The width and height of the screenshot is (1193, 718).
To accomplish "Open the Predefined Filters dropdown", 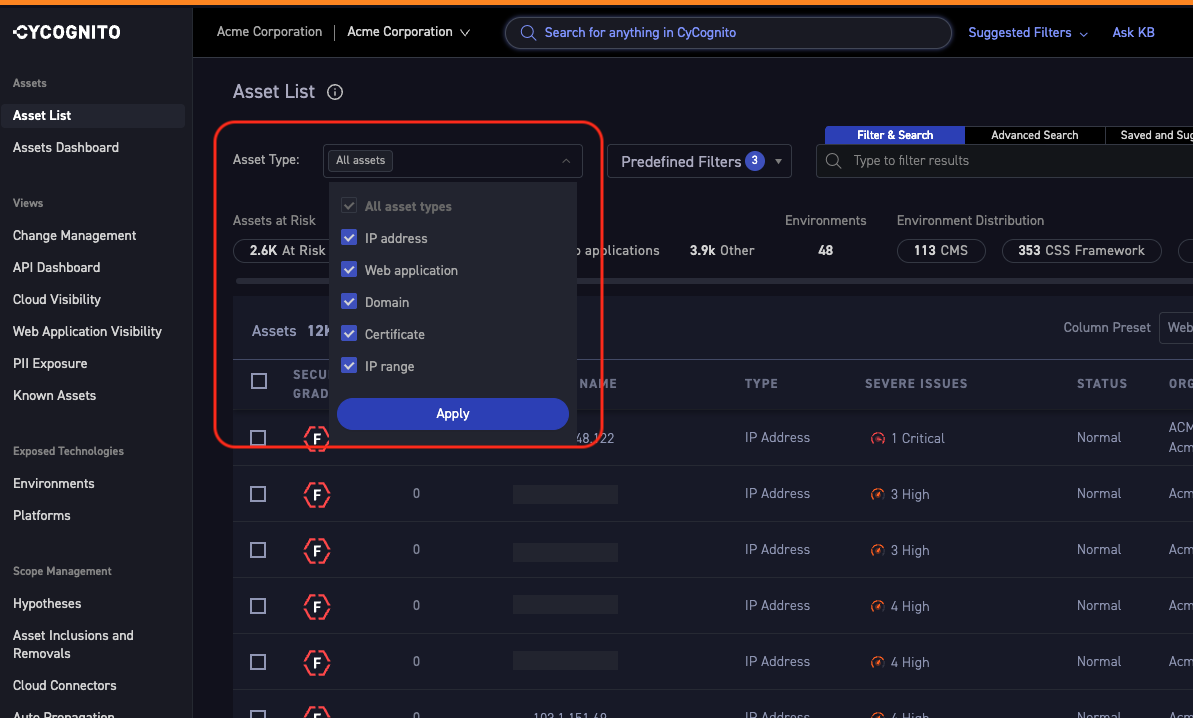I will (x=699, y=161).
